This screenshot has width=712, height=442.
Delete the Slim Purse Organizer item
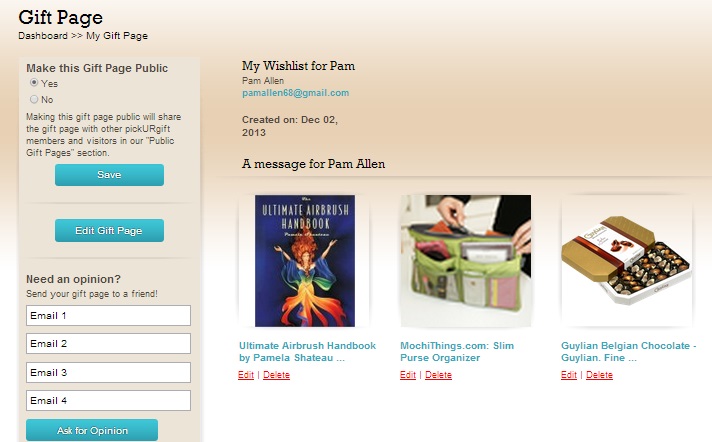[438, 375]
